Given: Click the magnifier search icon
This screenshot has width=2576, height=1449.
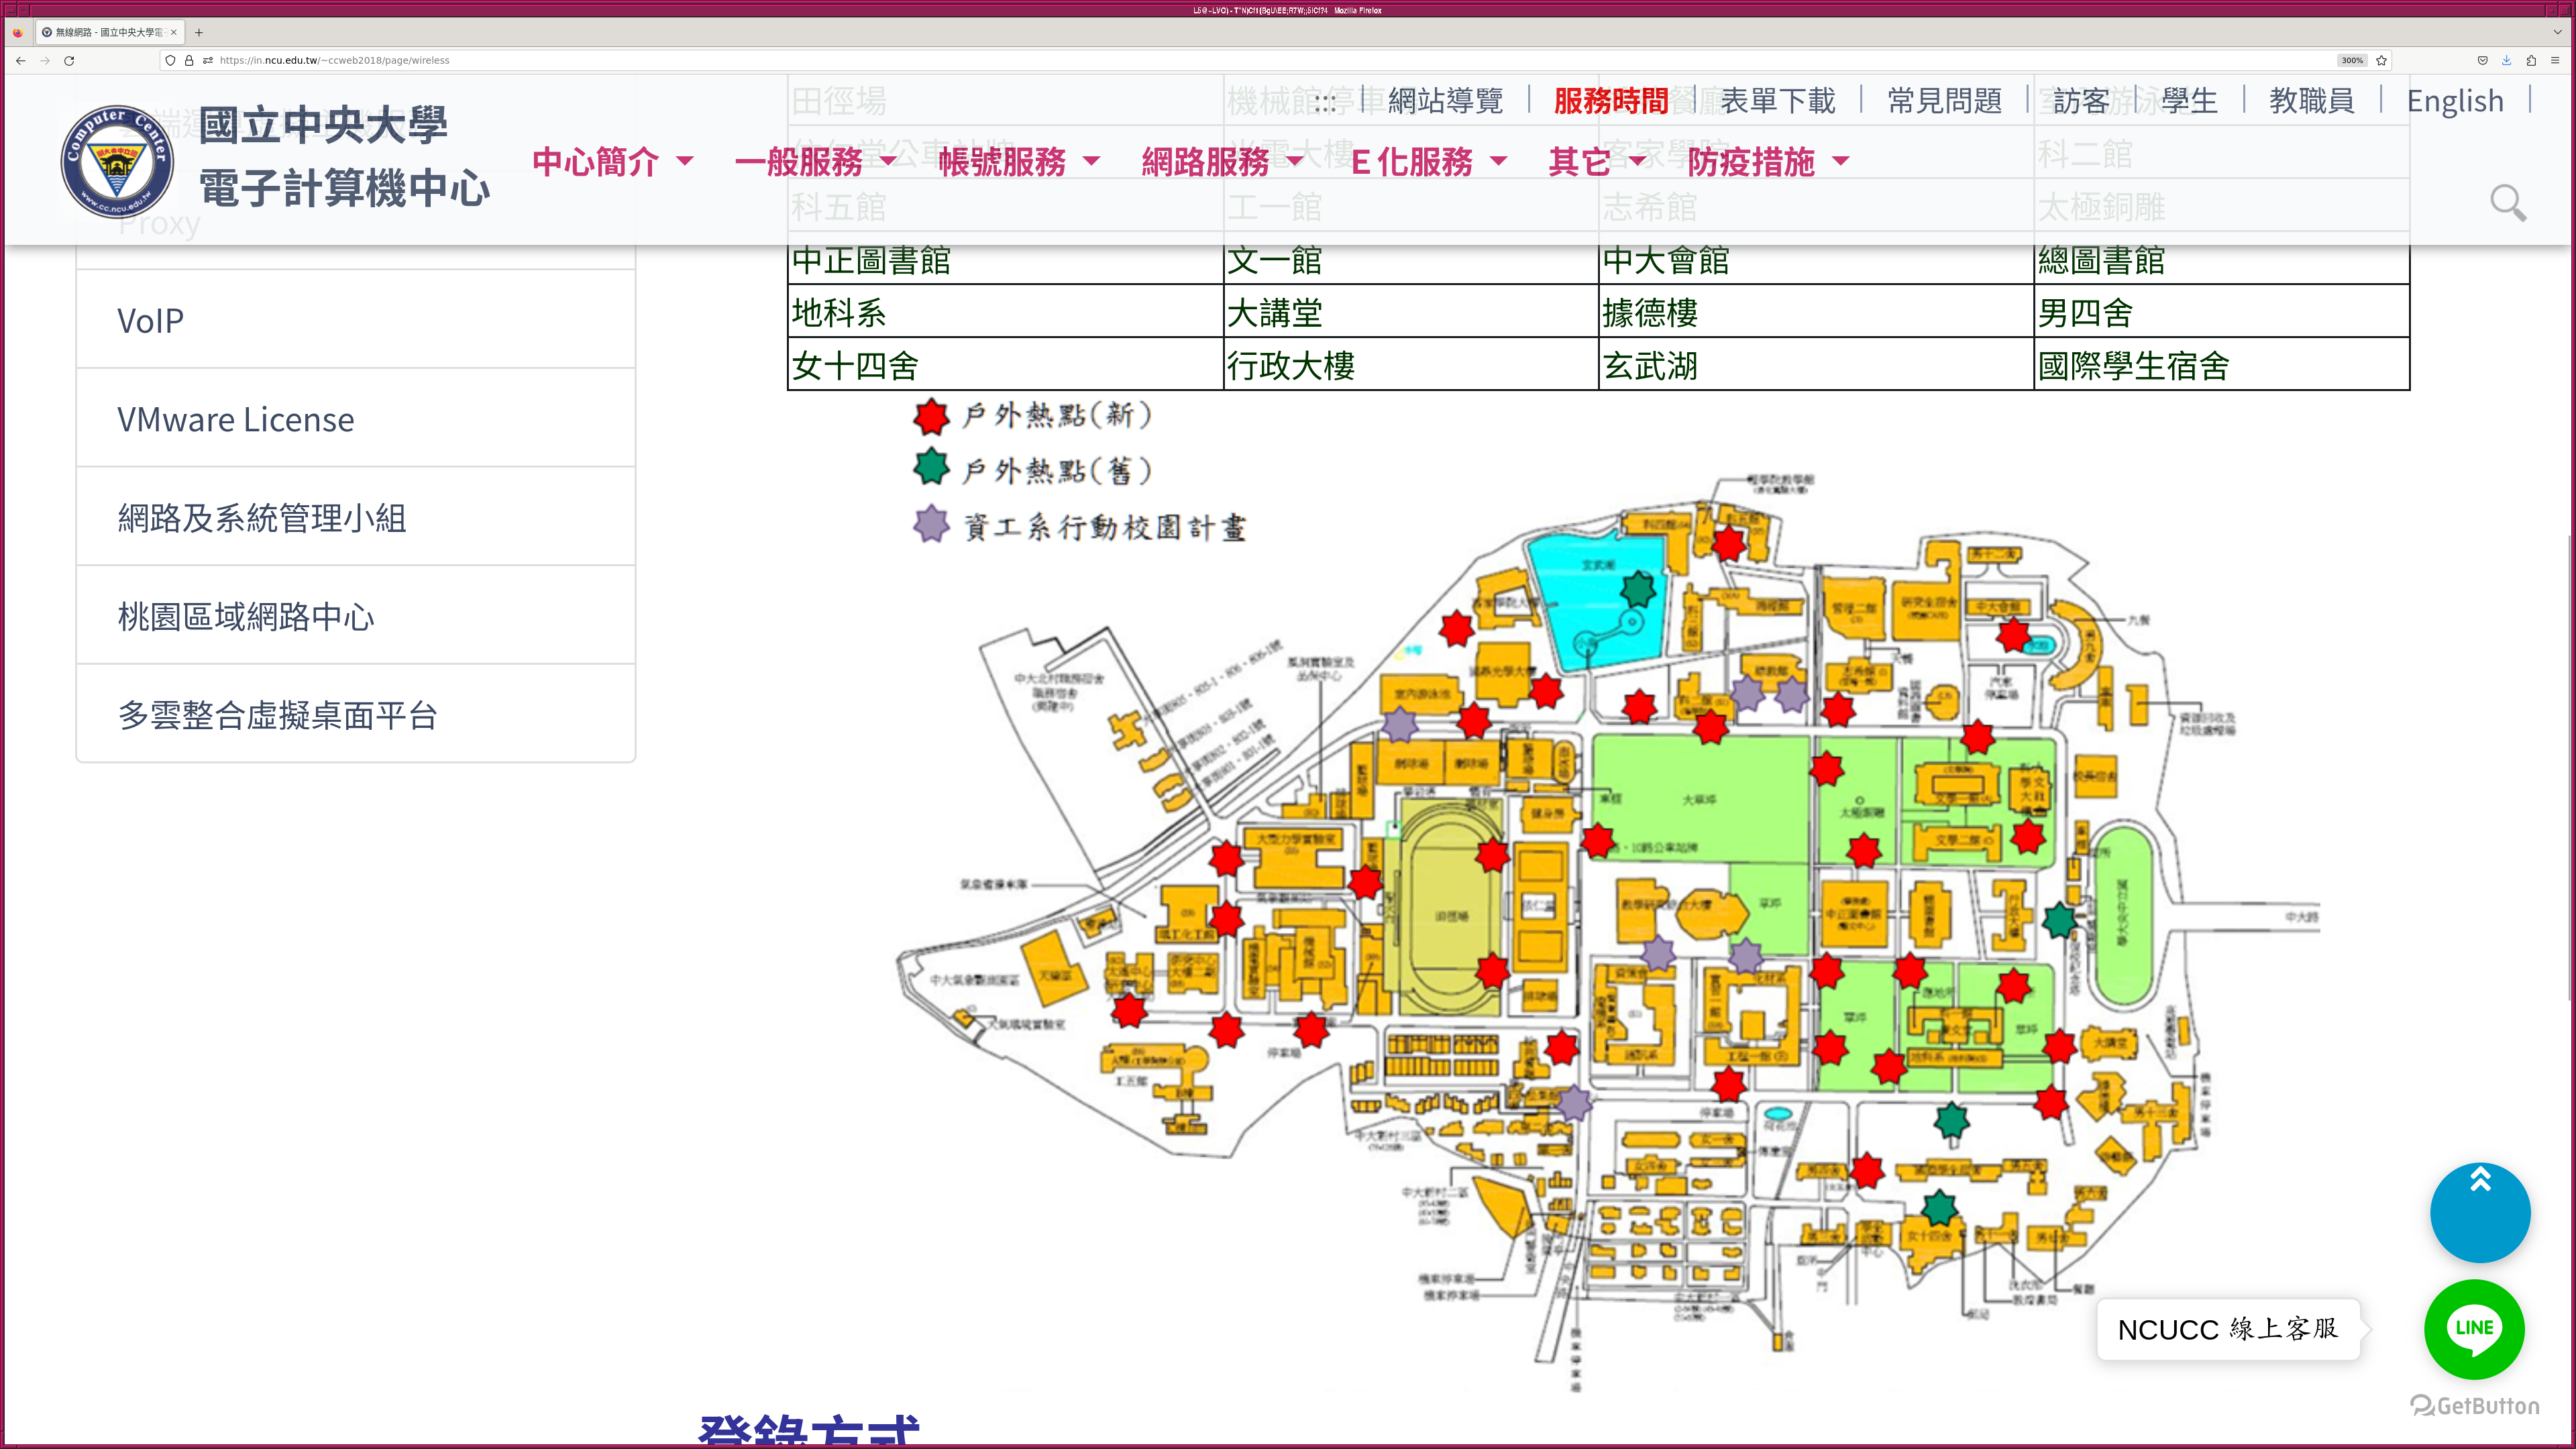Looking at the screenshot, I should 2507,203.
